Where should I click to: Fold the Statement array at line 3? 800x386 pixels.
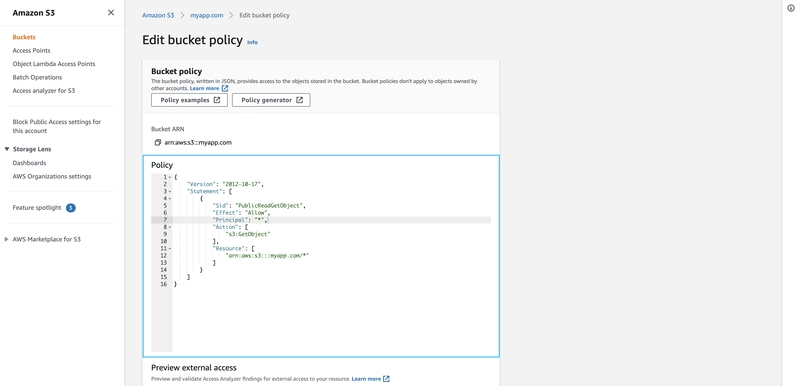point(170,191)
